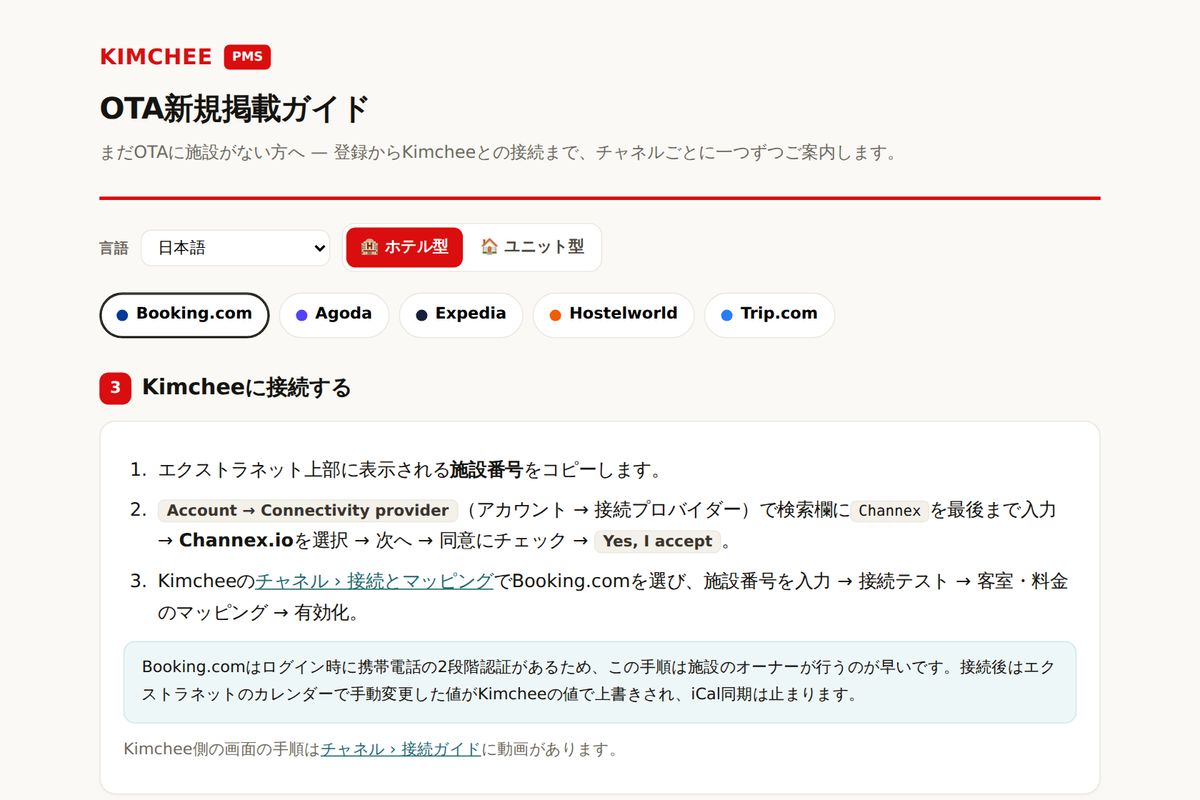Viewport: 1200px width, 800px height.
Task: Click the 言語 label
Action: point(114,248)
